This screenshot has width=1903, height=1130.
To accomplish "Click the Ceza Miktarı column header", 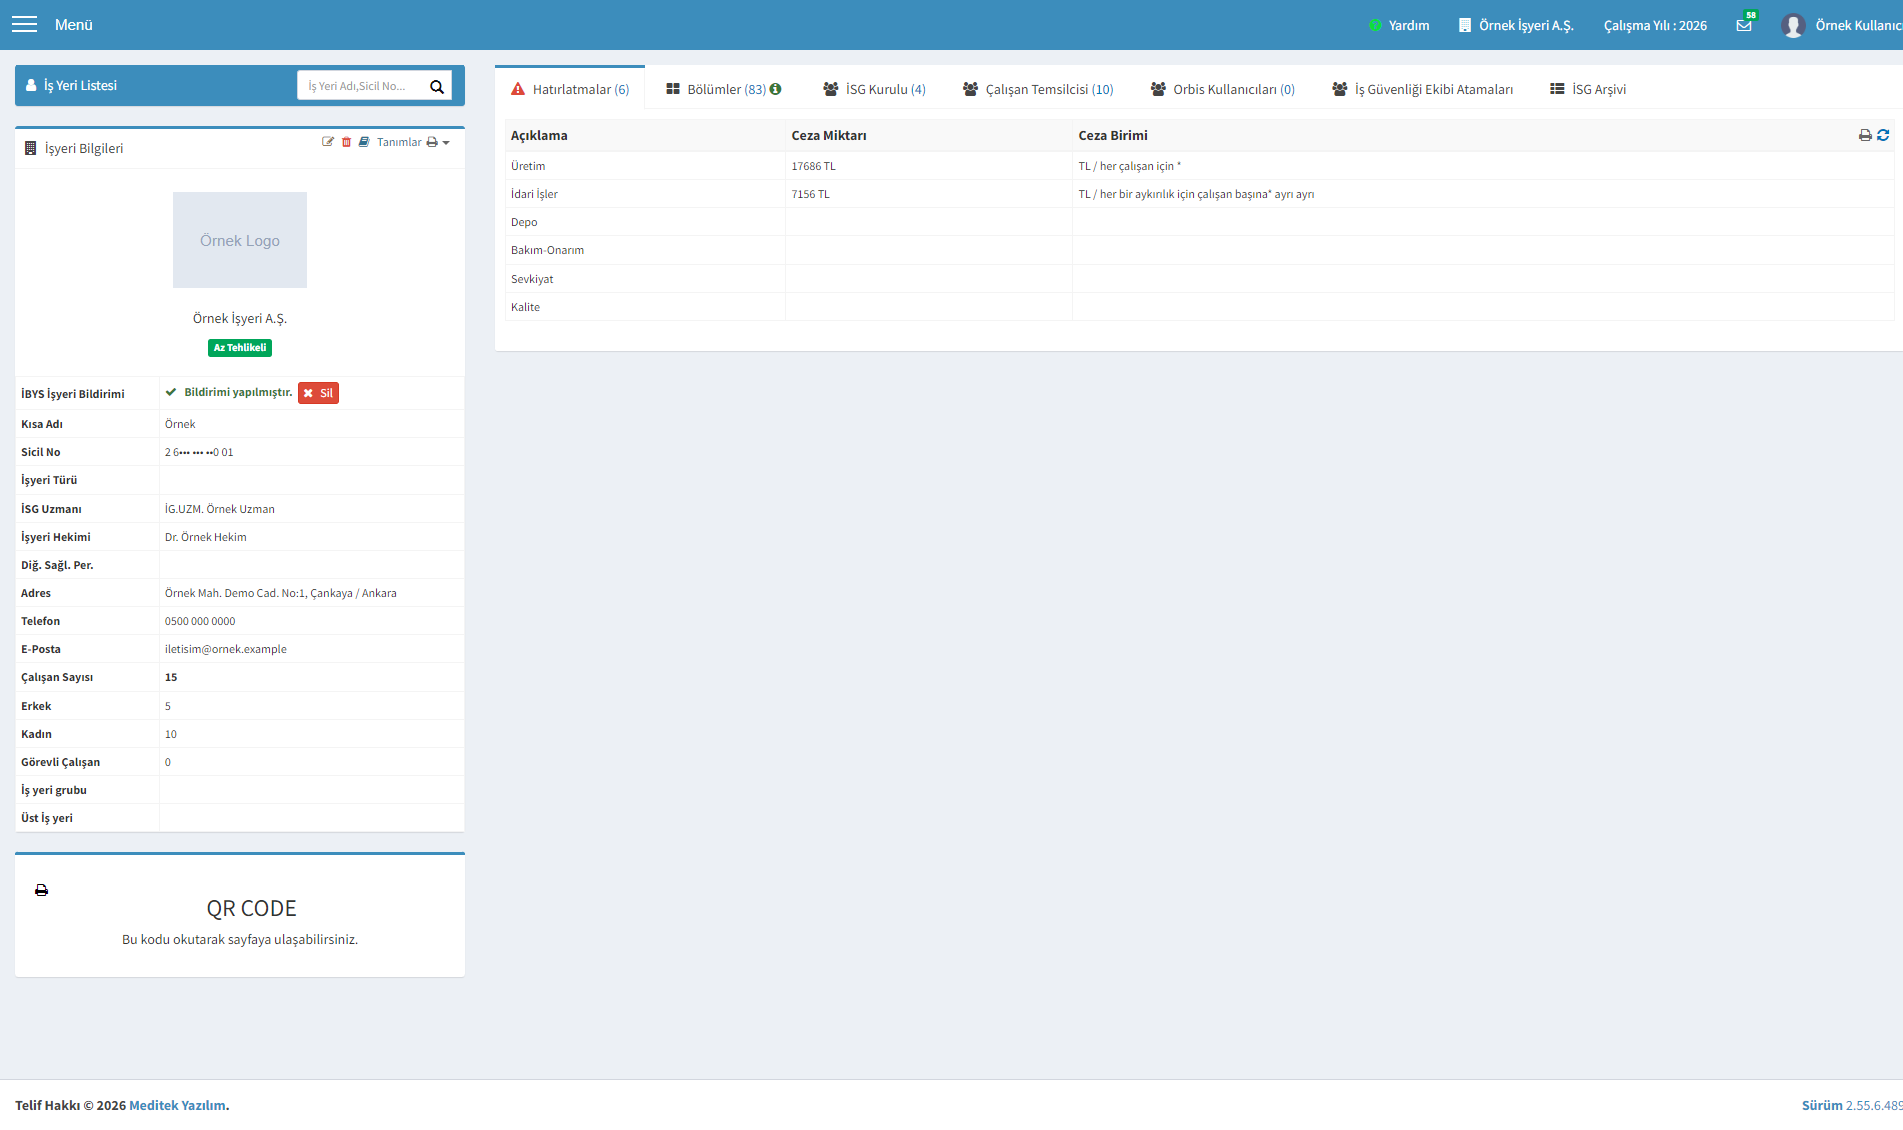I will point(829,135).
